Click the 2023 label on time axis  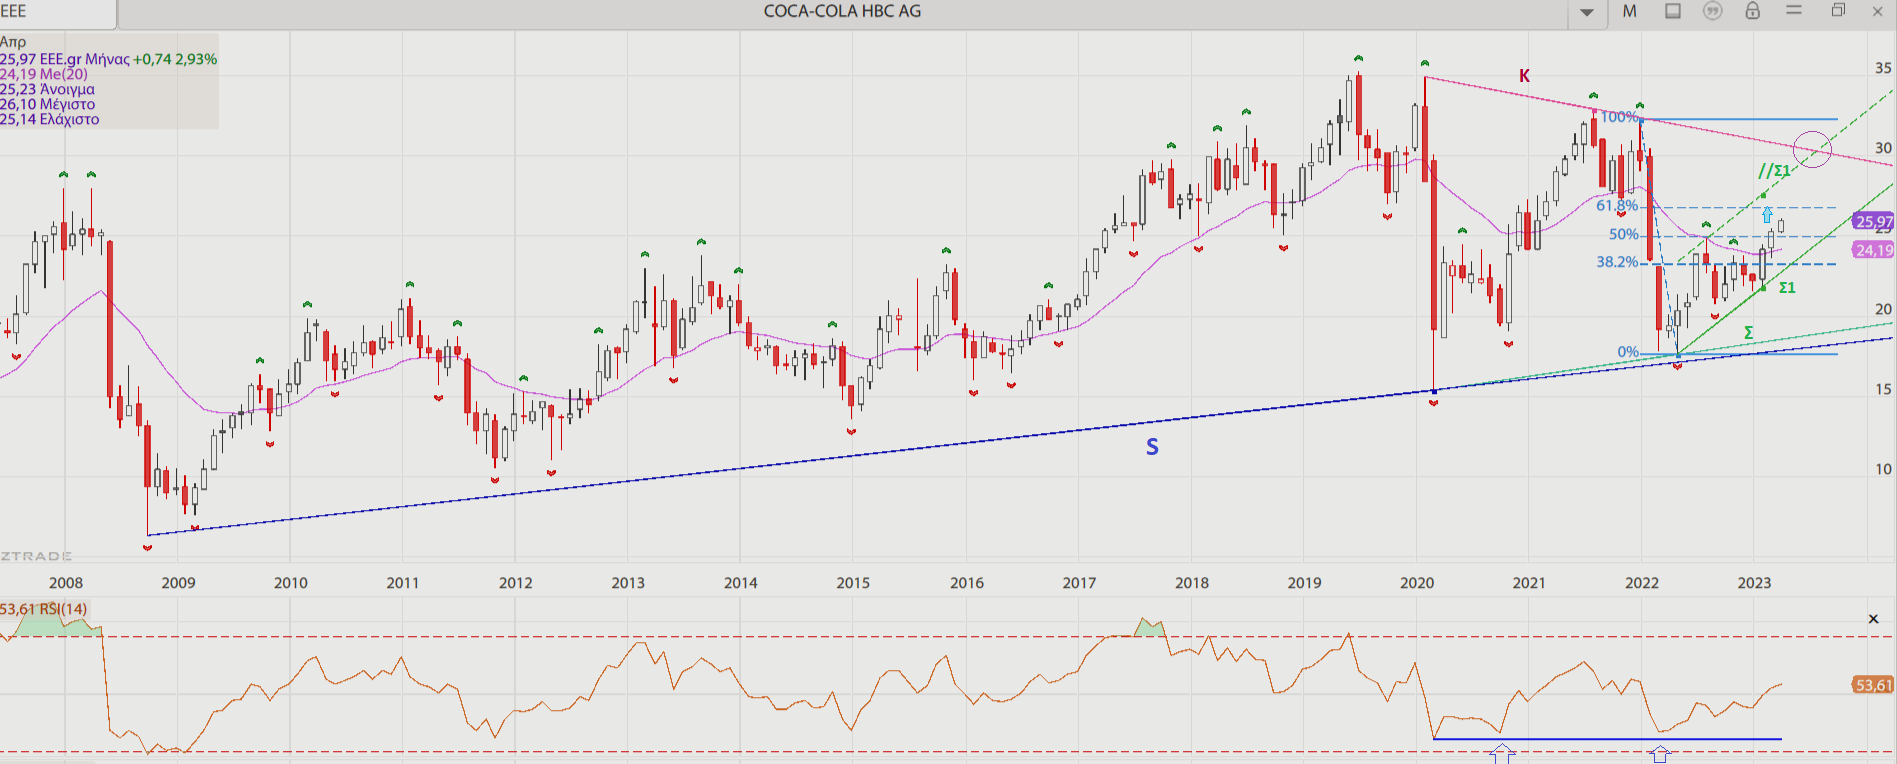tap(1754, 583)
